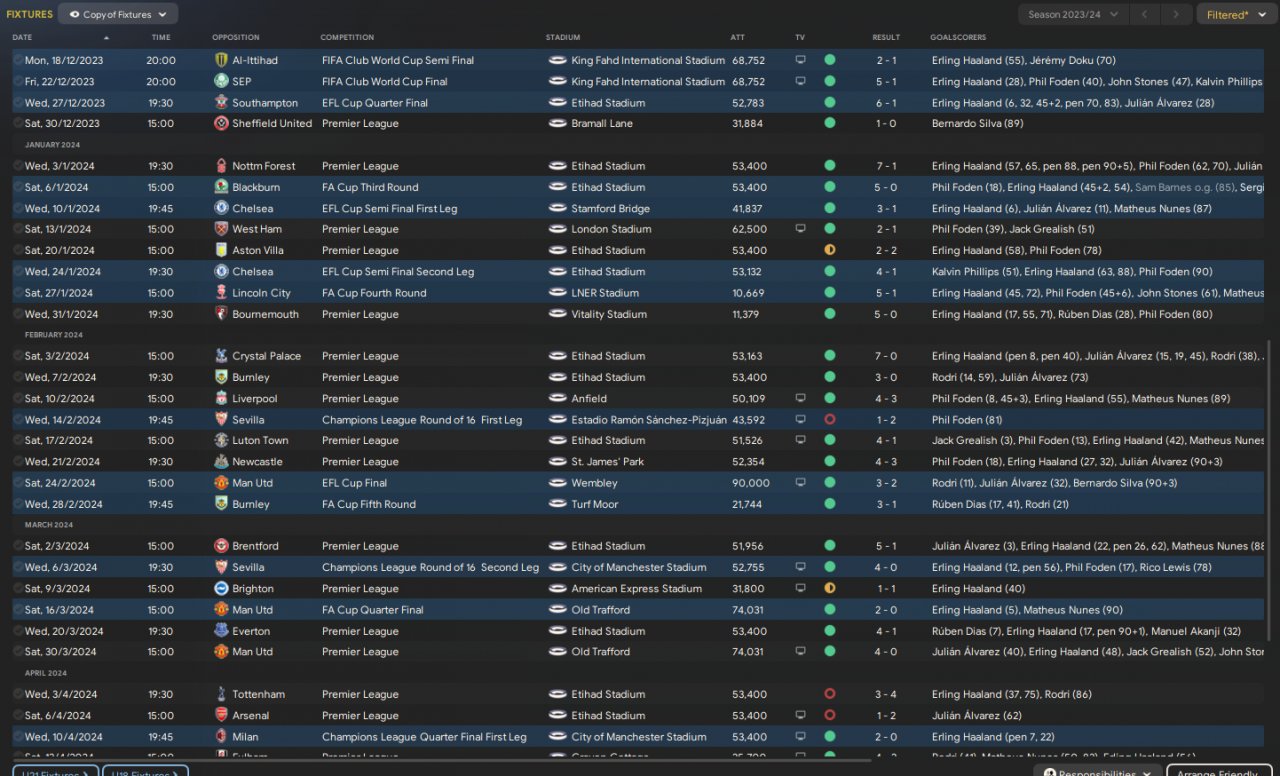This screenshot has height=776, width=1280.
Task: Open the Vitality Stadium link
Action: pyautogui.click(x=608, y=314)
